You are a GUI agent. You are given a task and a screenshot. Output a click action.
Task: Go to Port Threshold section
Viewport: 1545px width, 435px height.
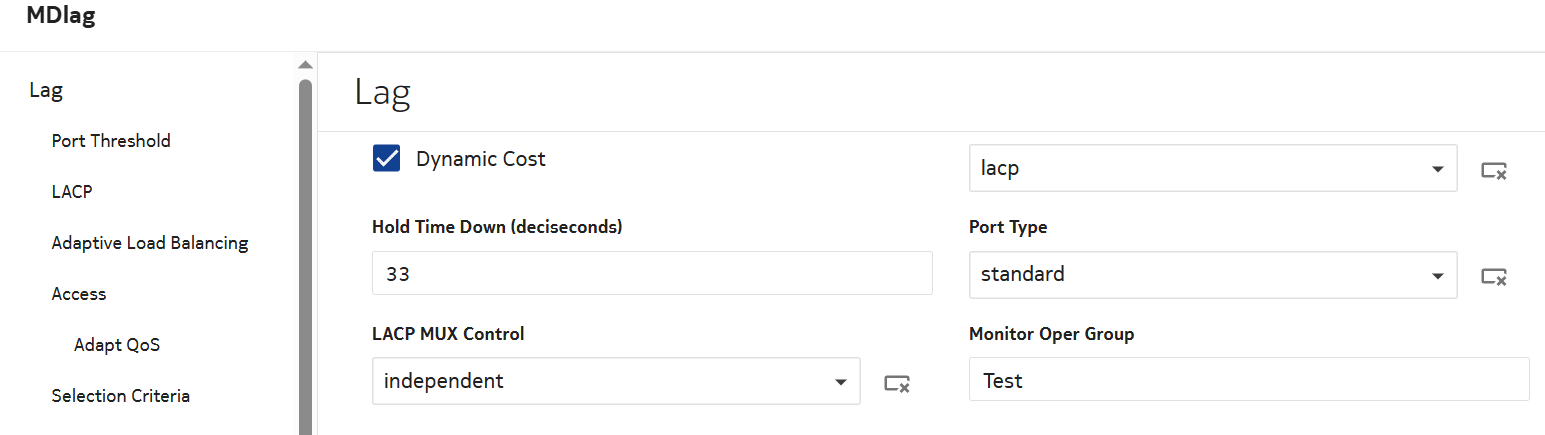click(111, 141)
